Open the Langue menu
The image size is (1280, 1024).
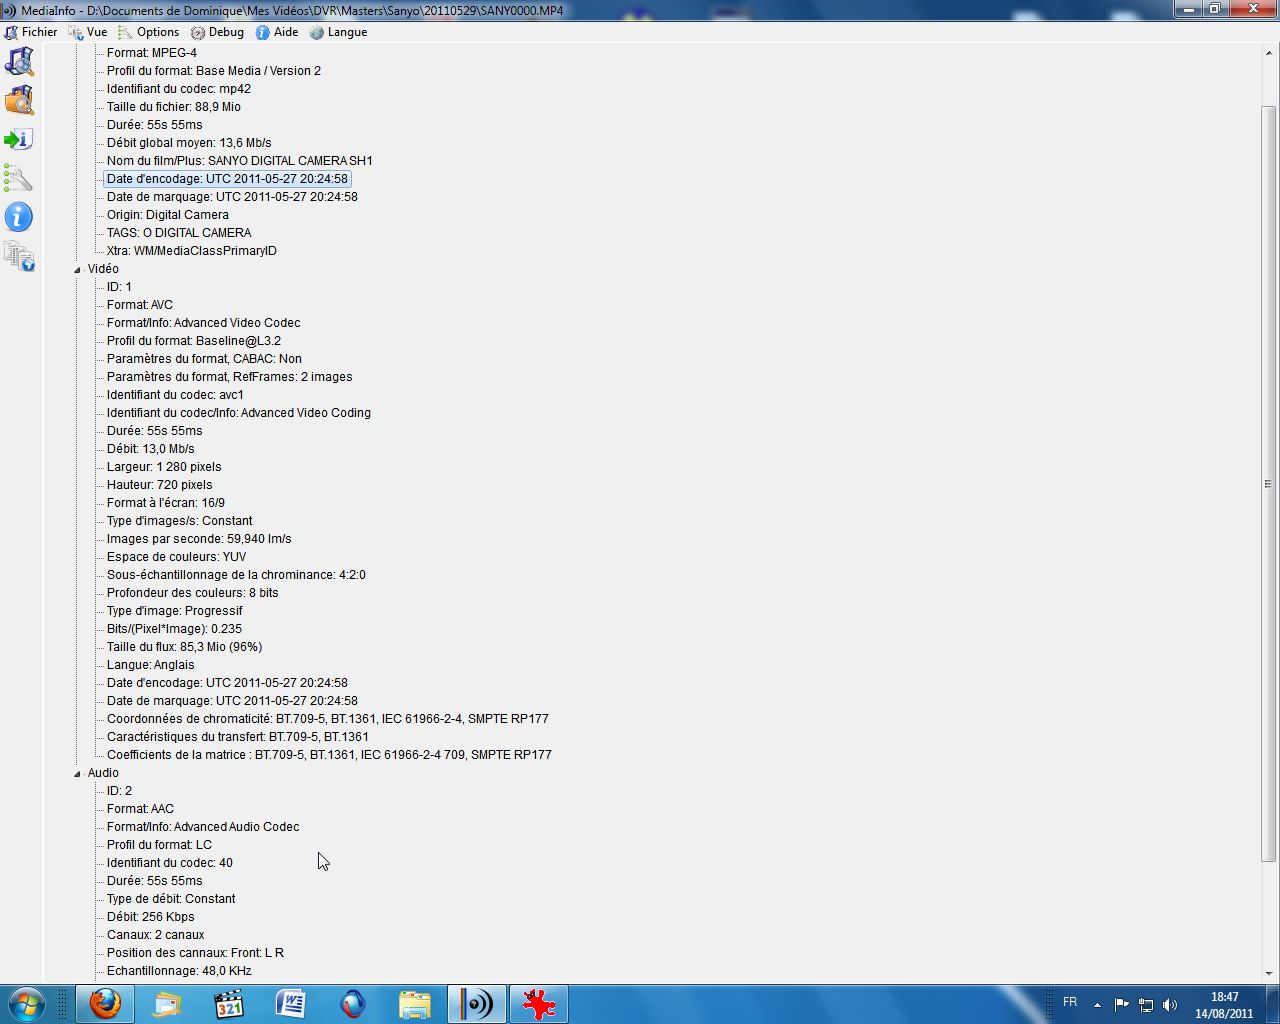338,32
